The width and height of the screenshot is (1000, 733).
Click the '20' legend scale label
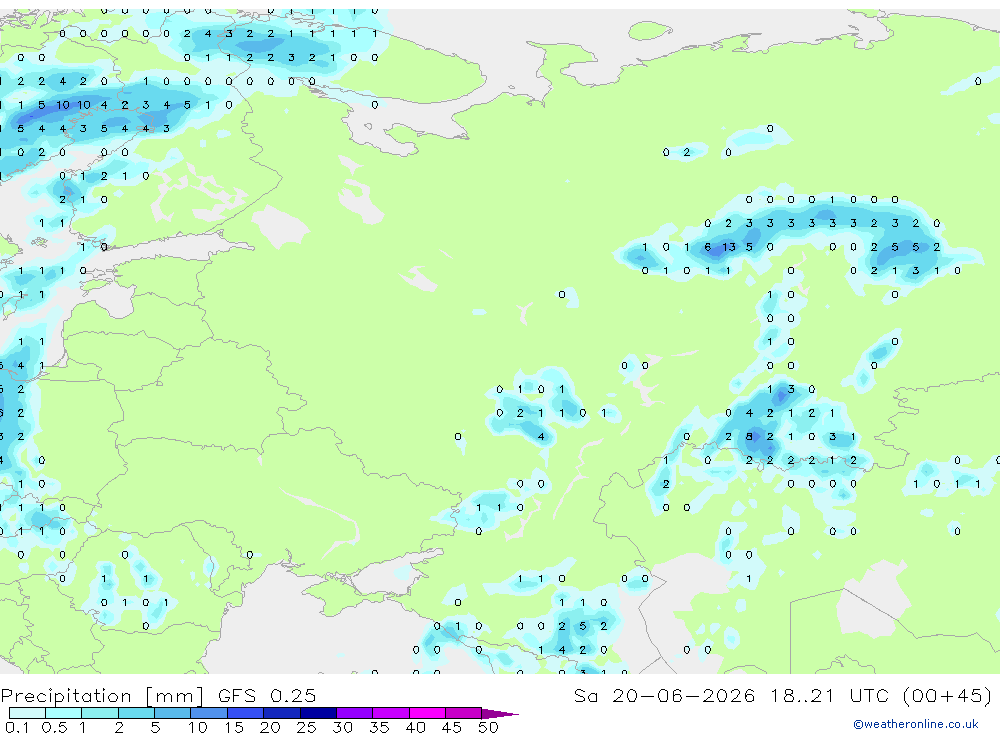pyautogui.click(x=270, y=727)
